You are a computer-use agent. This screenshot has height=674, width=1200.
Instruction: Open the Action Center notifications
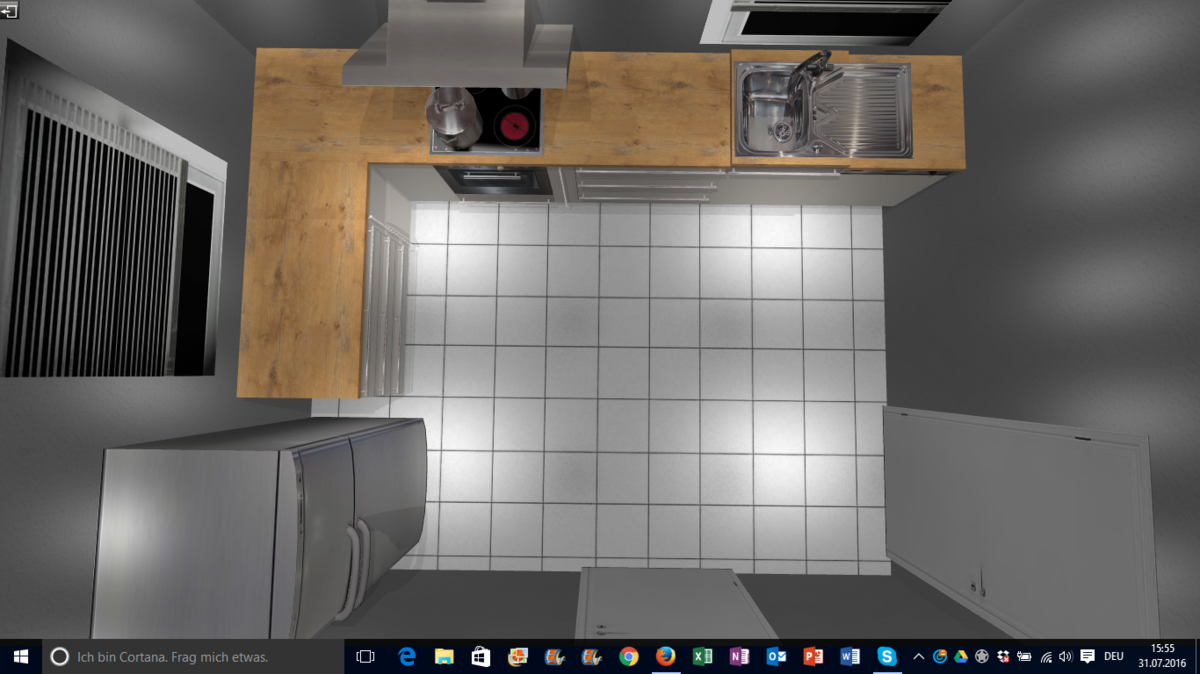1088,657
